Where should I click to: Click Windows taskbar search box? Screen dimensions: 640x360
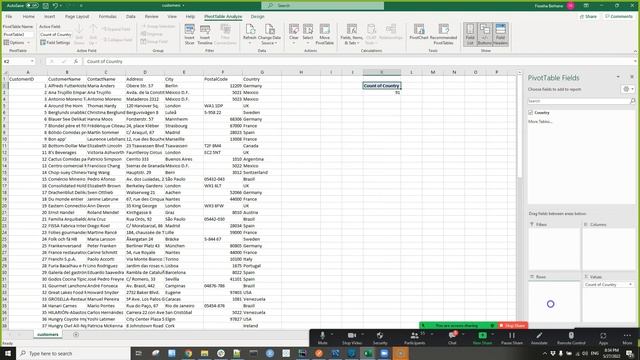point(73,353)
